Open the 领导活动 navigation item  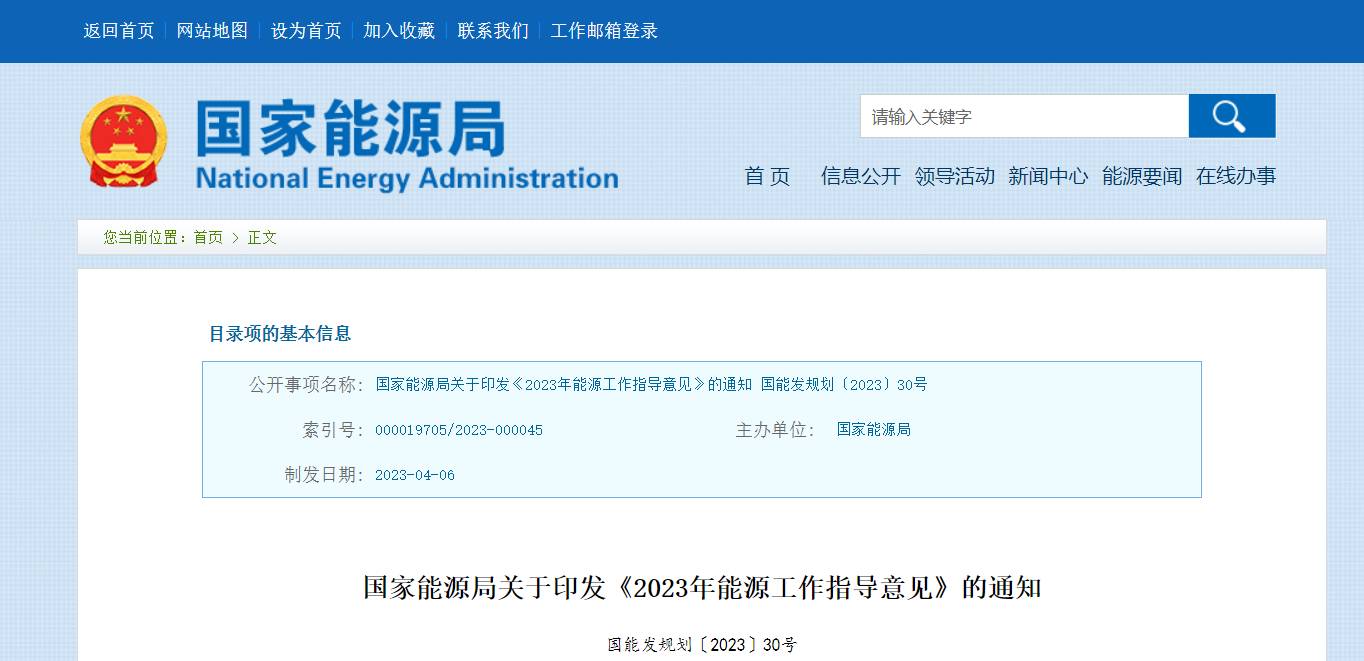coord(955,177)
